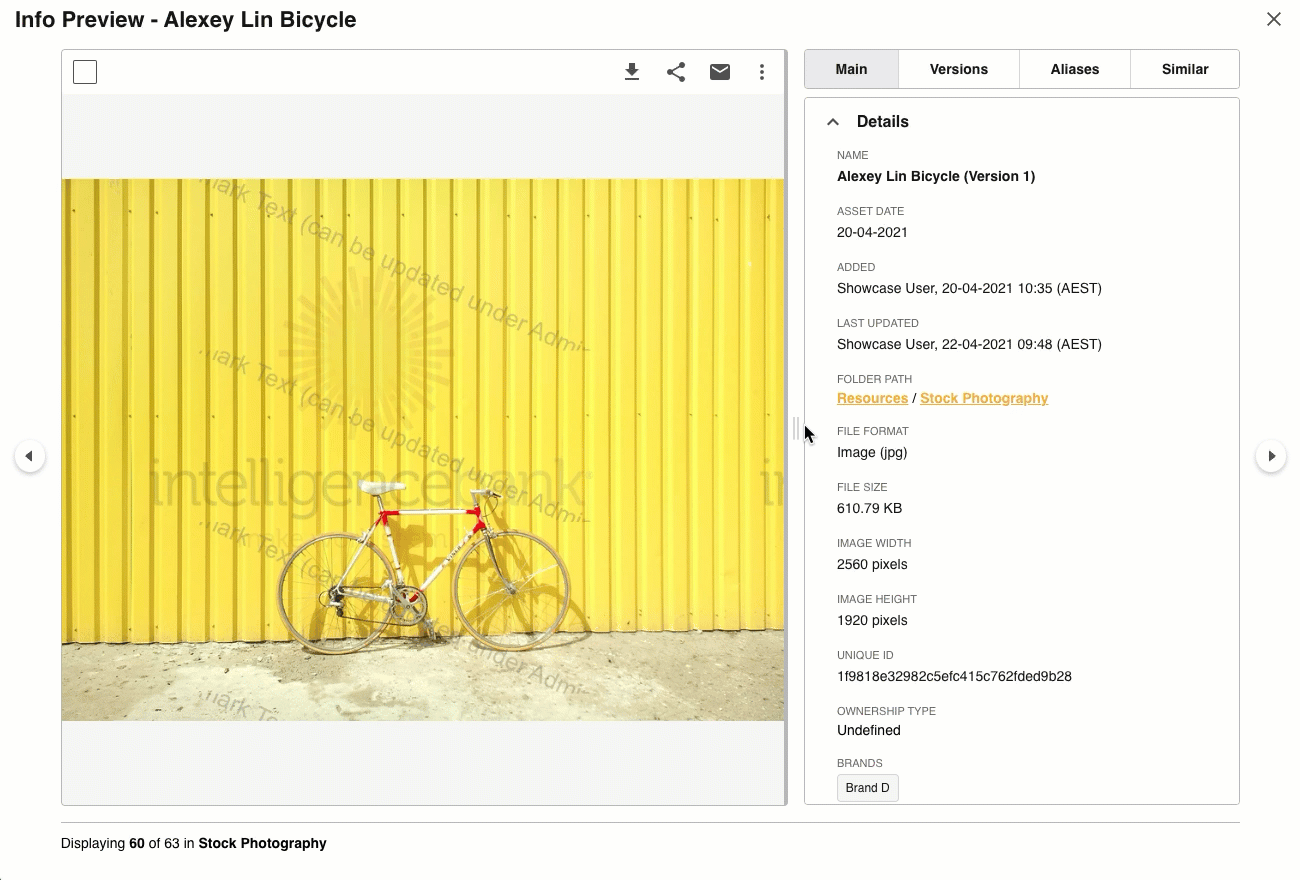The height and width of the screenshot is (880, 1300).
Task: Click the asset name 'Alexey Lin Bicycle (Version 1)'
Action: 935,176
